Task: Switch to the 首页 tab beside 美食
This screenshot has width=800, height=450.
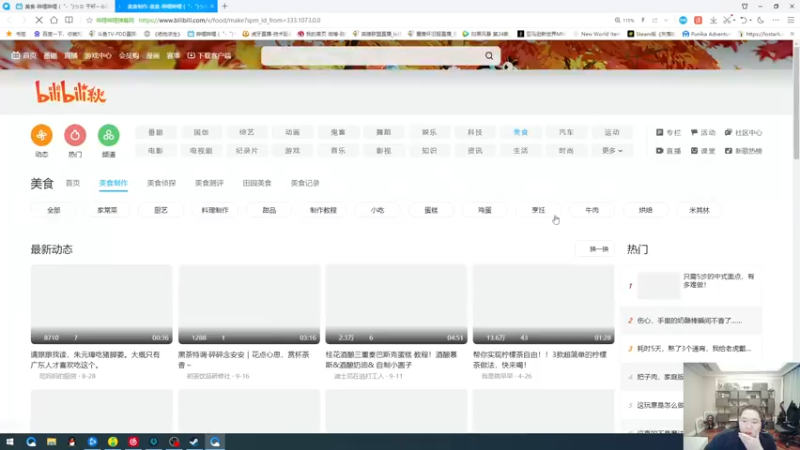Action: pyautogui.click(x=72, y=183)
